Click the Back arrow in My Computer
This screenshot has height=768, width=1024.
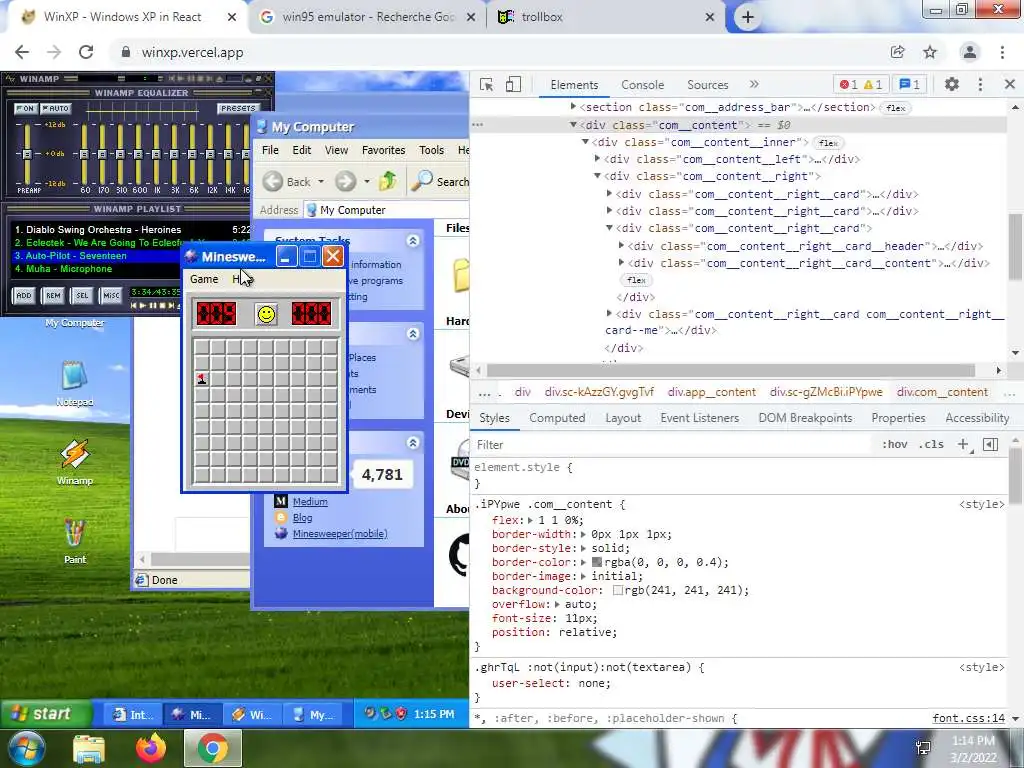pyautogui.click(x=273, y=182)
